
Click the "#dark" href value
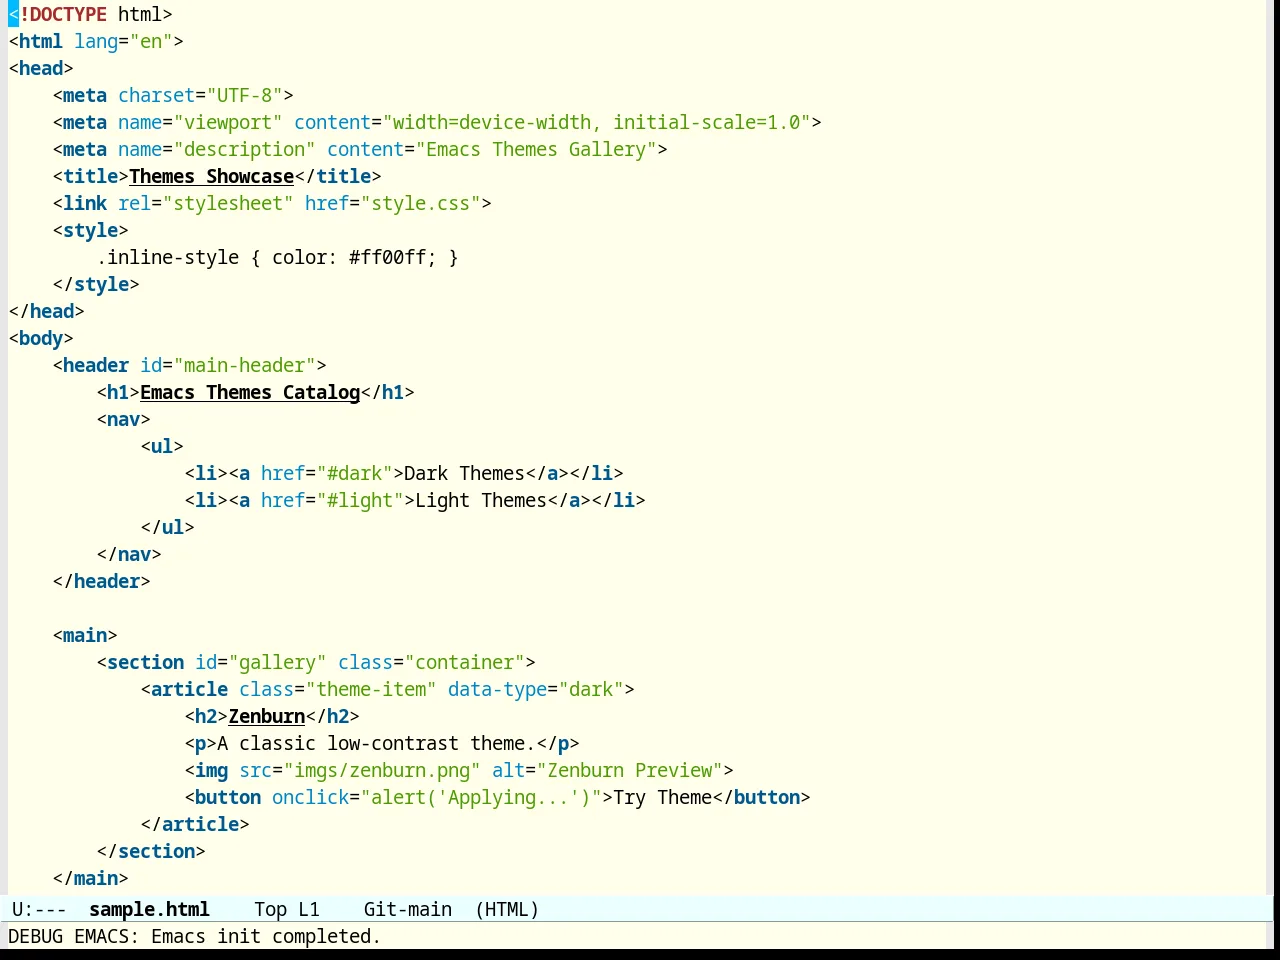pyautogui.click(x=354, y=473)
